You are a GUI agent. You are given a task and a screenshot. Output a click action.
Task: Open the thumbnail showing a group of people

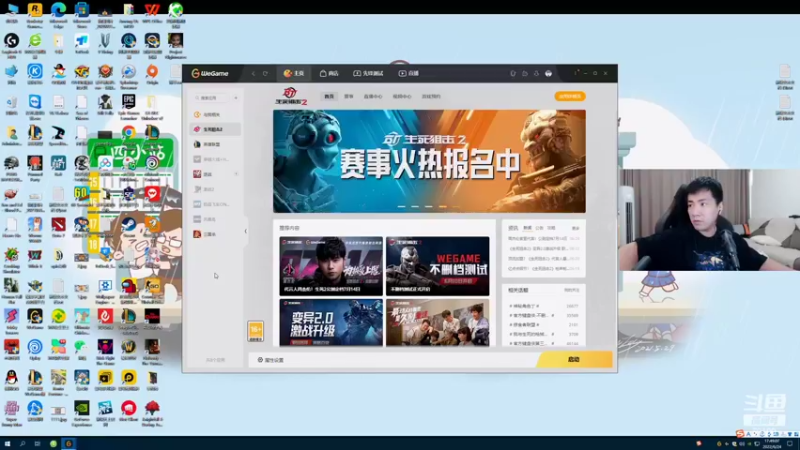coord(438,322)
